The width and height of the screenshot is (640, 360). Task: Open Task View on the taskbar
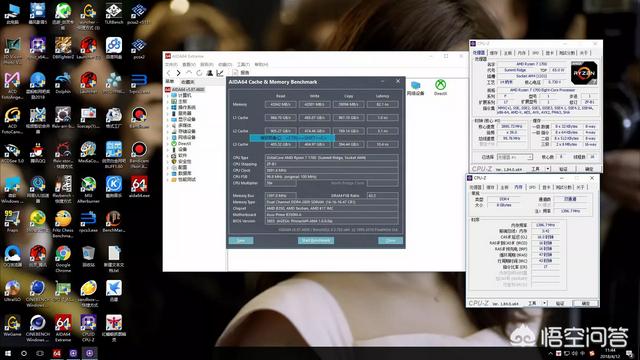point(40,353)
